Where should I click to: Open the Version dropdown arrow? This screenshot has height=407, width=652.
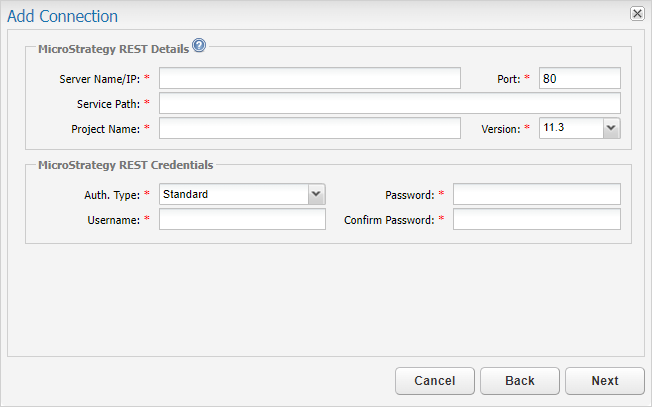click(x=611, y=128)
